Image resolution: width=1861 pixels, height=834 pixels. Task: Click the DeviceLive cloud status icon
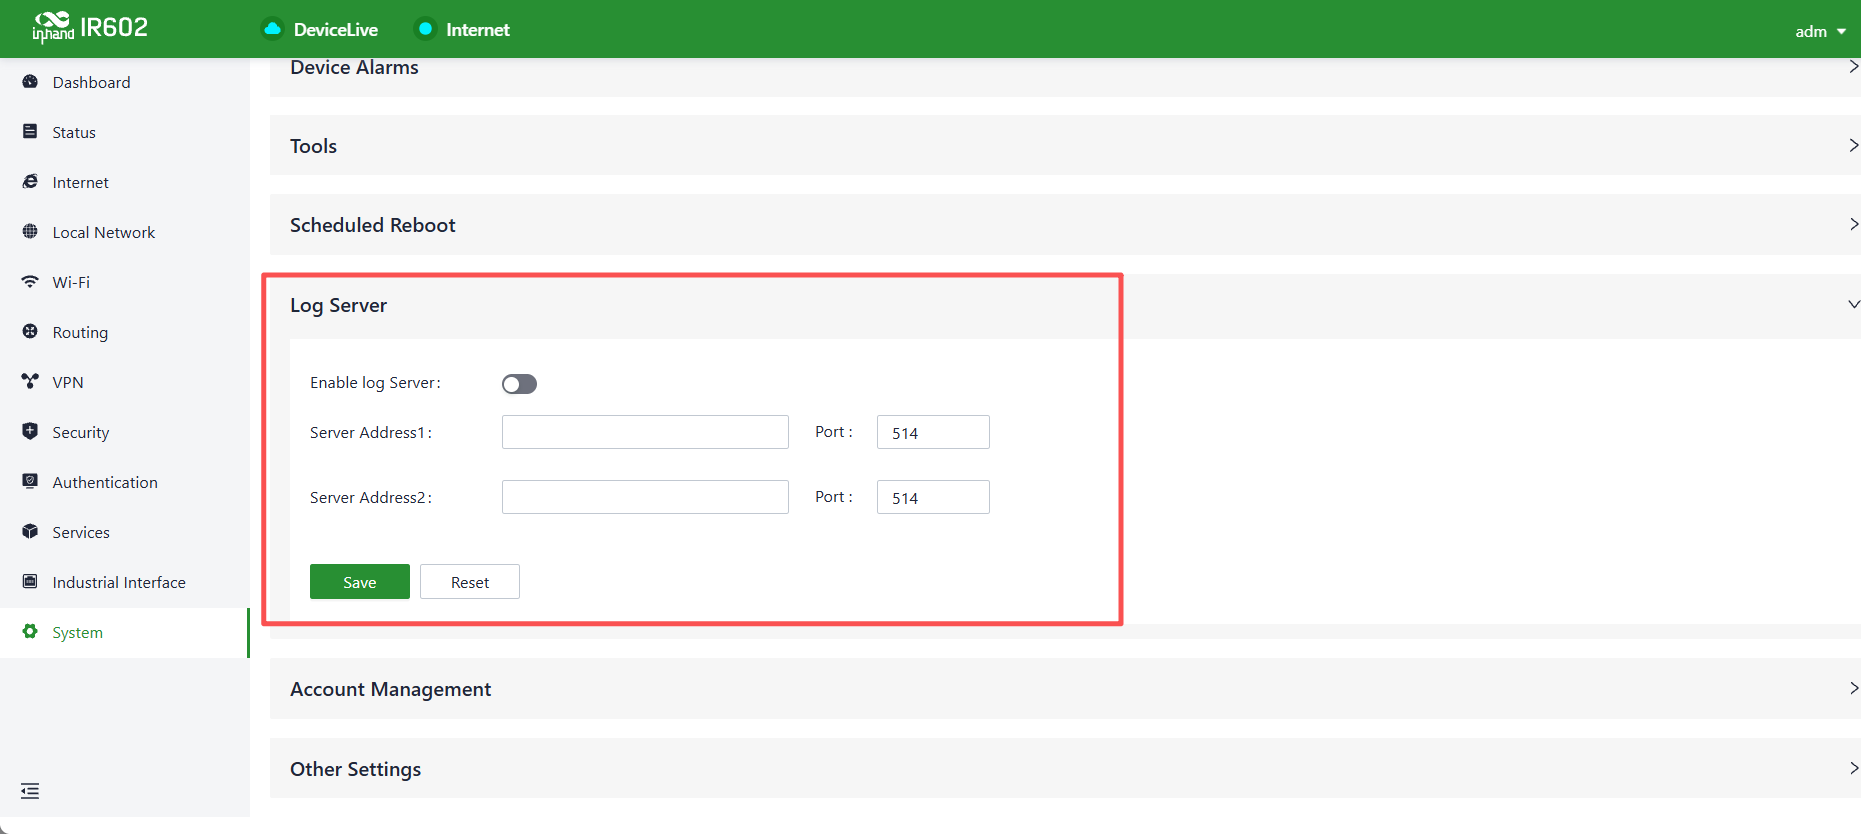(x=272, y=29)
